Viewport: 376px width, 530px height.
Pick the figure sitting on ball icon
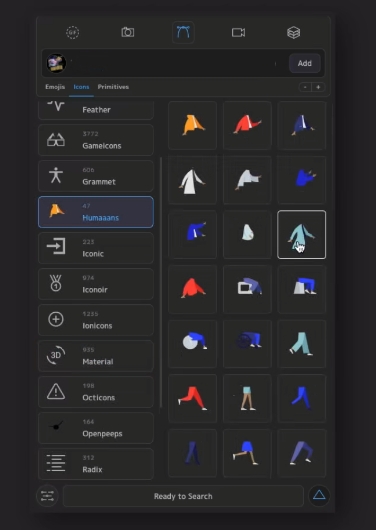point(192,344)
